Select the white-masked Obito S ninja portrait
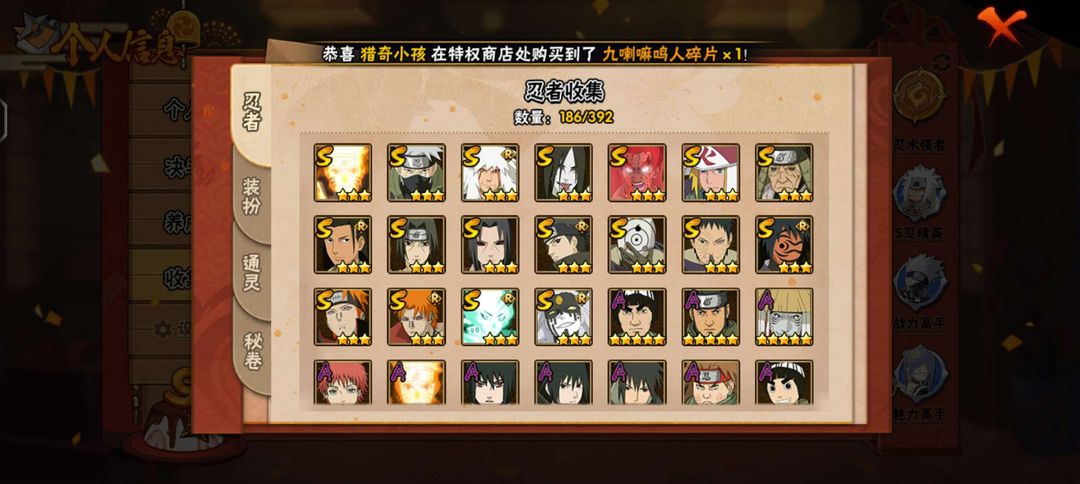 [637, 245]
